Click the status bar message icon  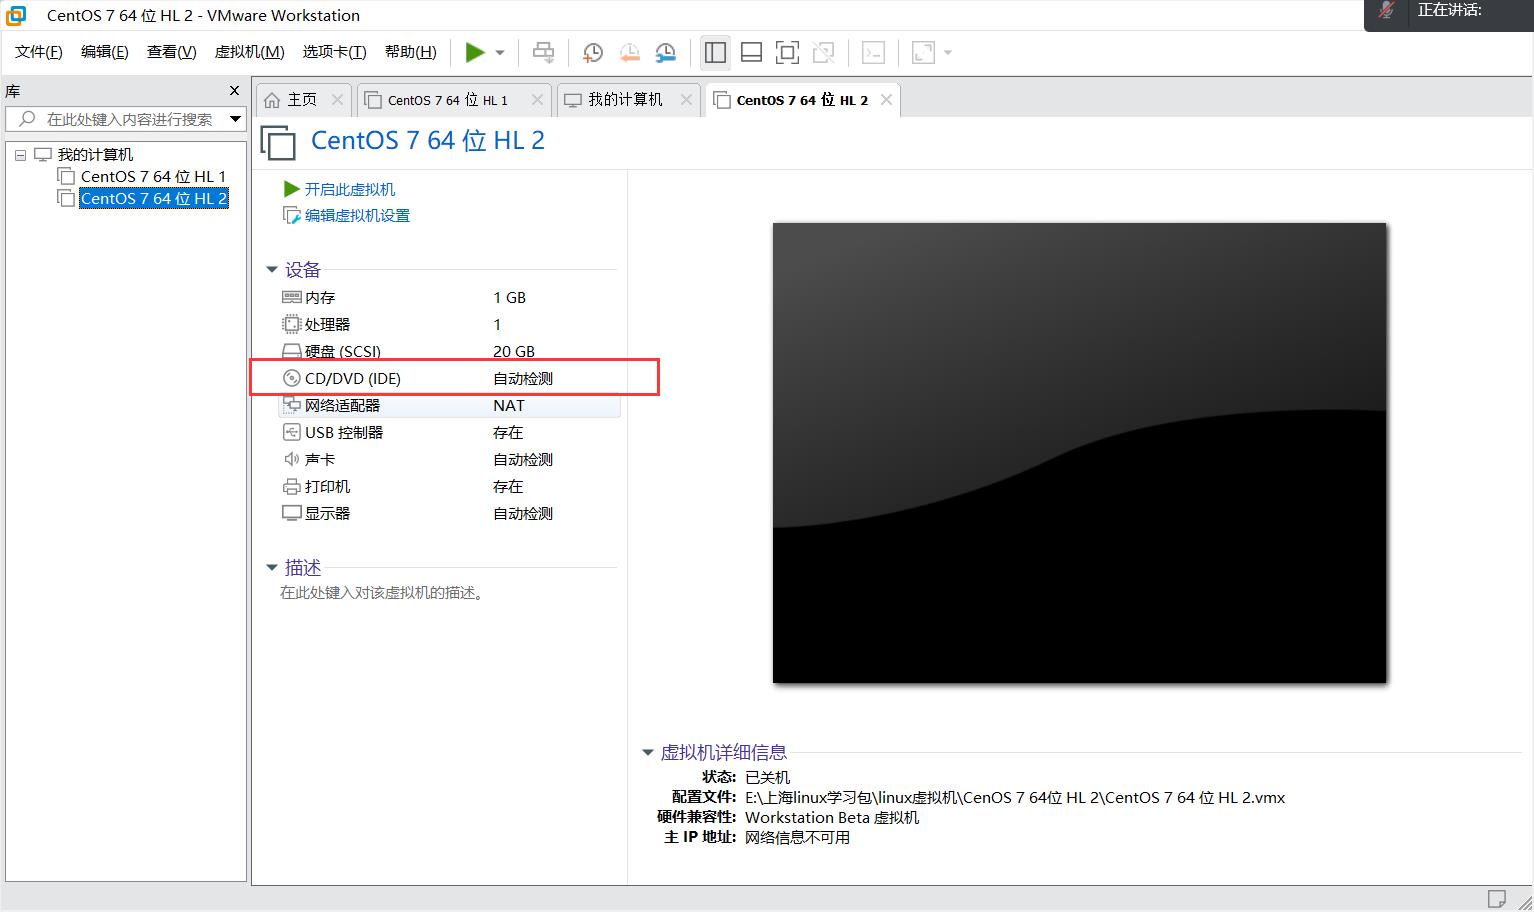point(1496,899)
